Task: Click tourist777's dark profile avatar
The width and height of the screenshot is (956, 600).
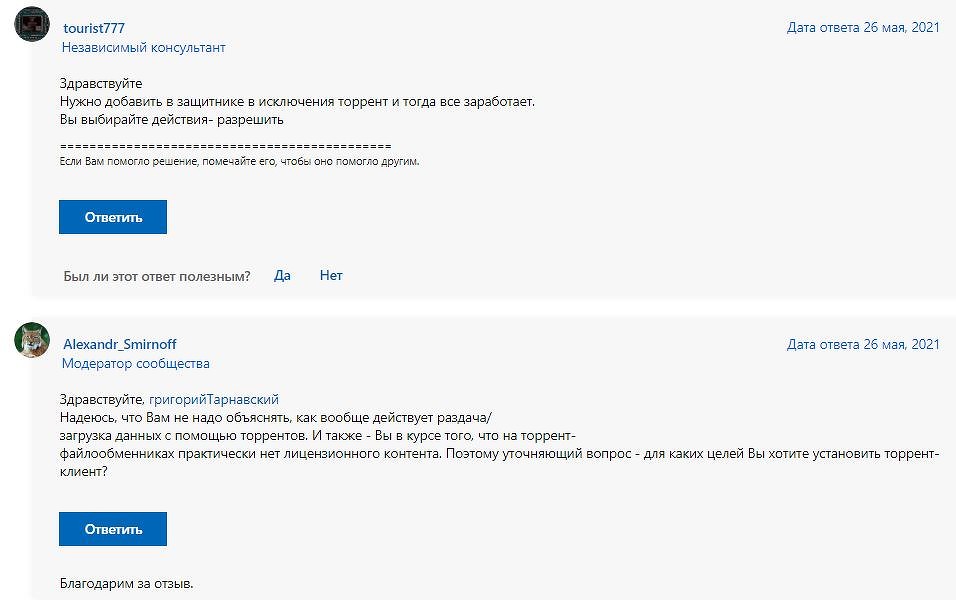Action: [x=32, y=24]
